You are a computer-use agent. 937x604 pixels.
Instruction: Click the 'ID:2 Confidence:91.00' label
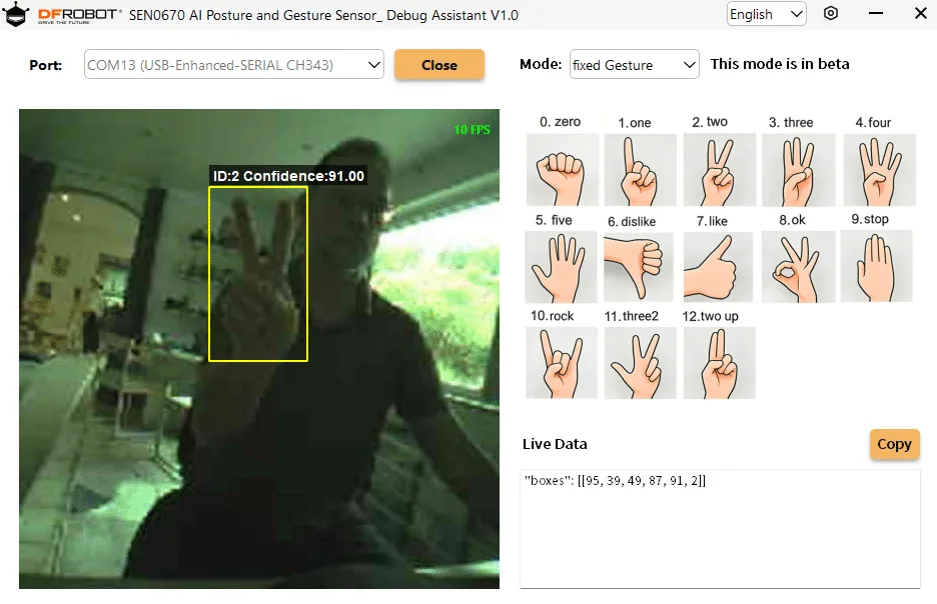[289, 176]
